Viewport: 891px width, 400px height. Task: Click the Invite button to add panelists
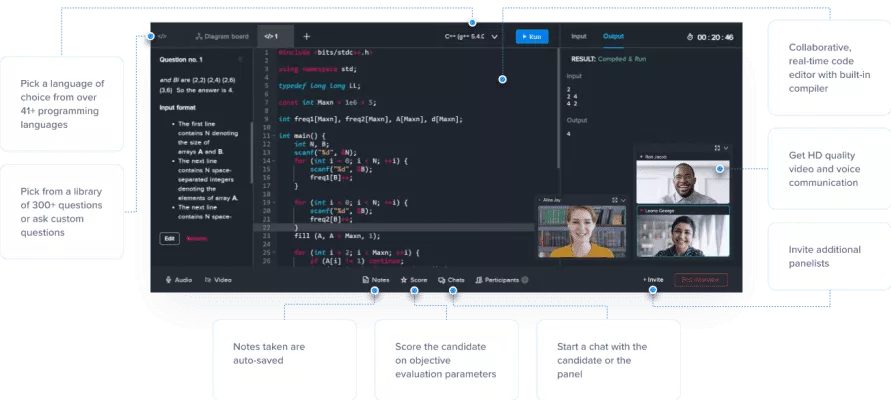pyautogui.click(x=652, y=280)
